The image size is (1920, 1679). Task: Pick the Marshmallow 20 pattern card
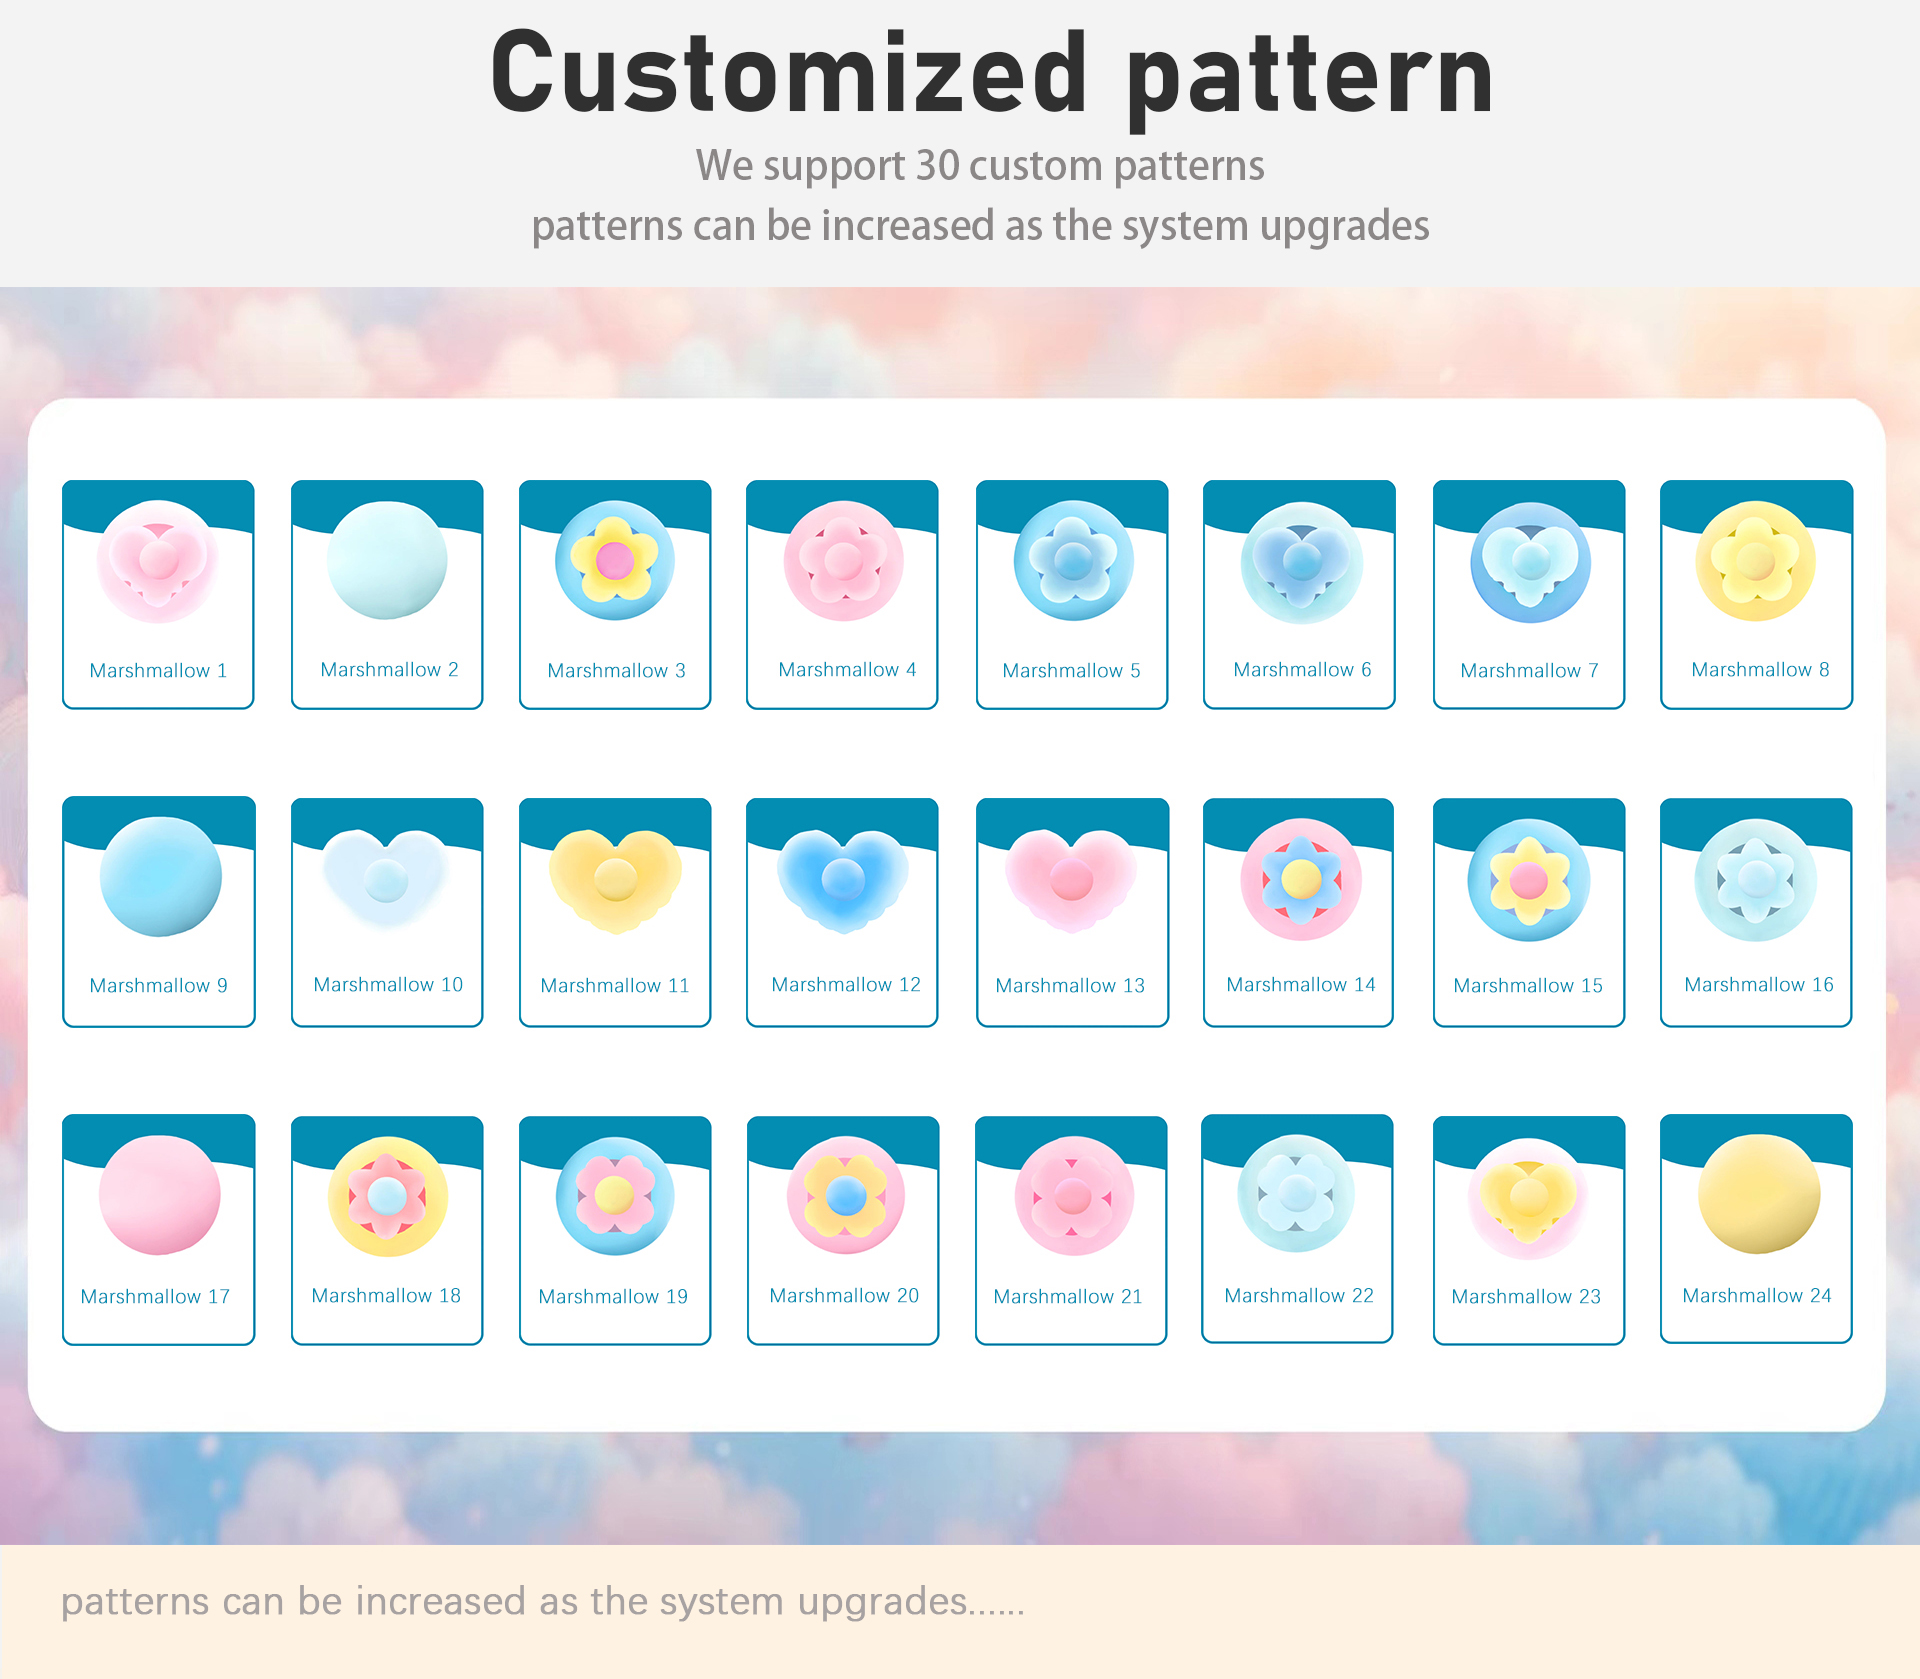[x=843, y=1230]
